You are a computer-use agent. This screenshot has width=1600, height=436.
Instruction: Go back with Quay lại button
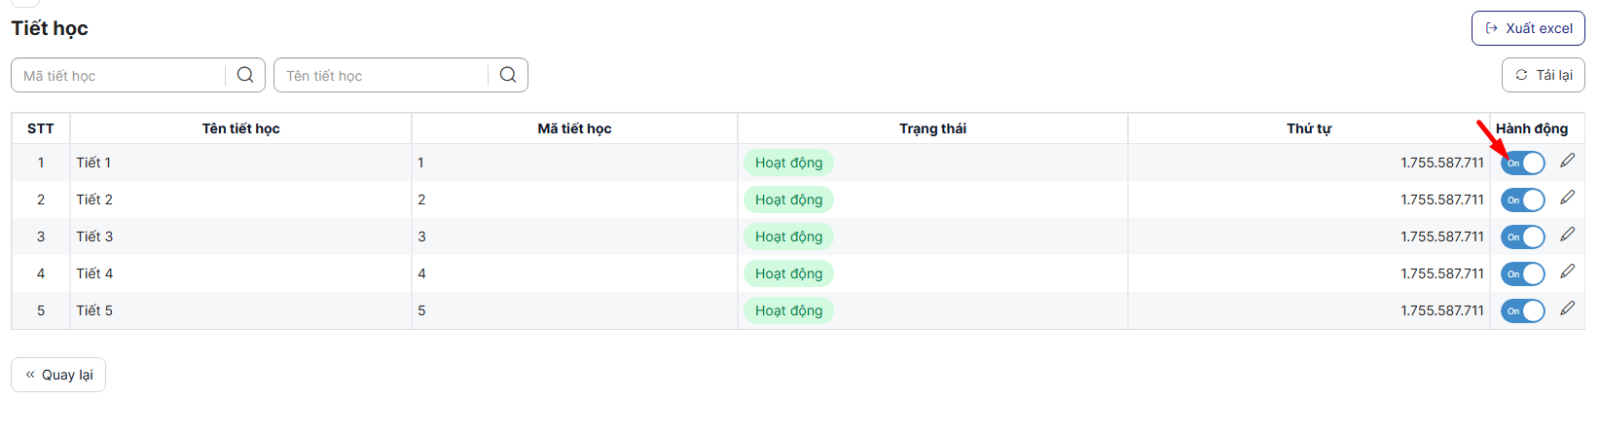pyautogui.click(x=58, y=375)
